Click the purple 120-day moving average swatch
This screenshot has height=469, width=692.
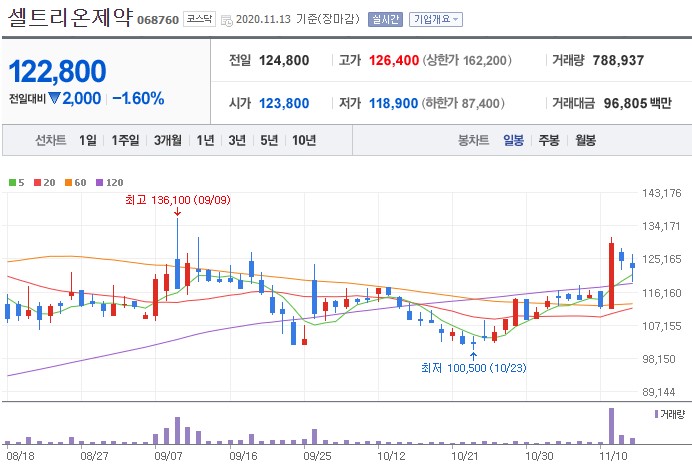click(x=99, y=182)
